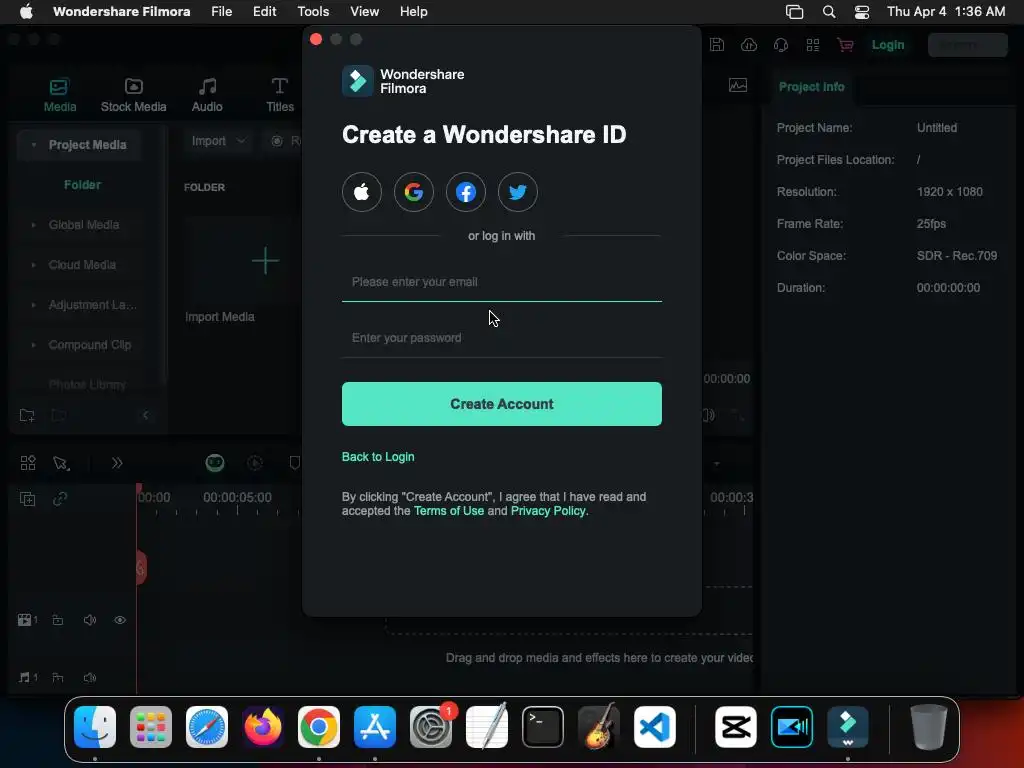Open the shopping cart icon

coord(845,44)
